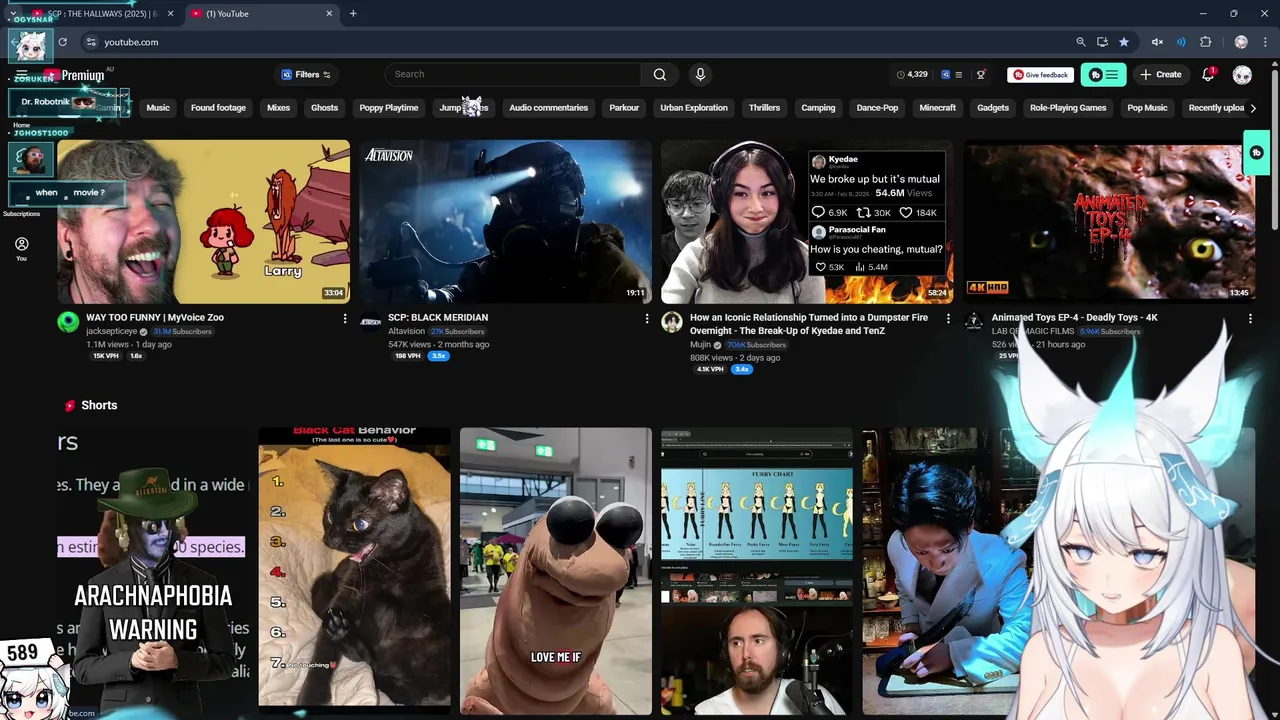Screen dimensions: 1280x720
Task: Open options menu for Animated Toys EP-4
Action: coord(1250,319)
